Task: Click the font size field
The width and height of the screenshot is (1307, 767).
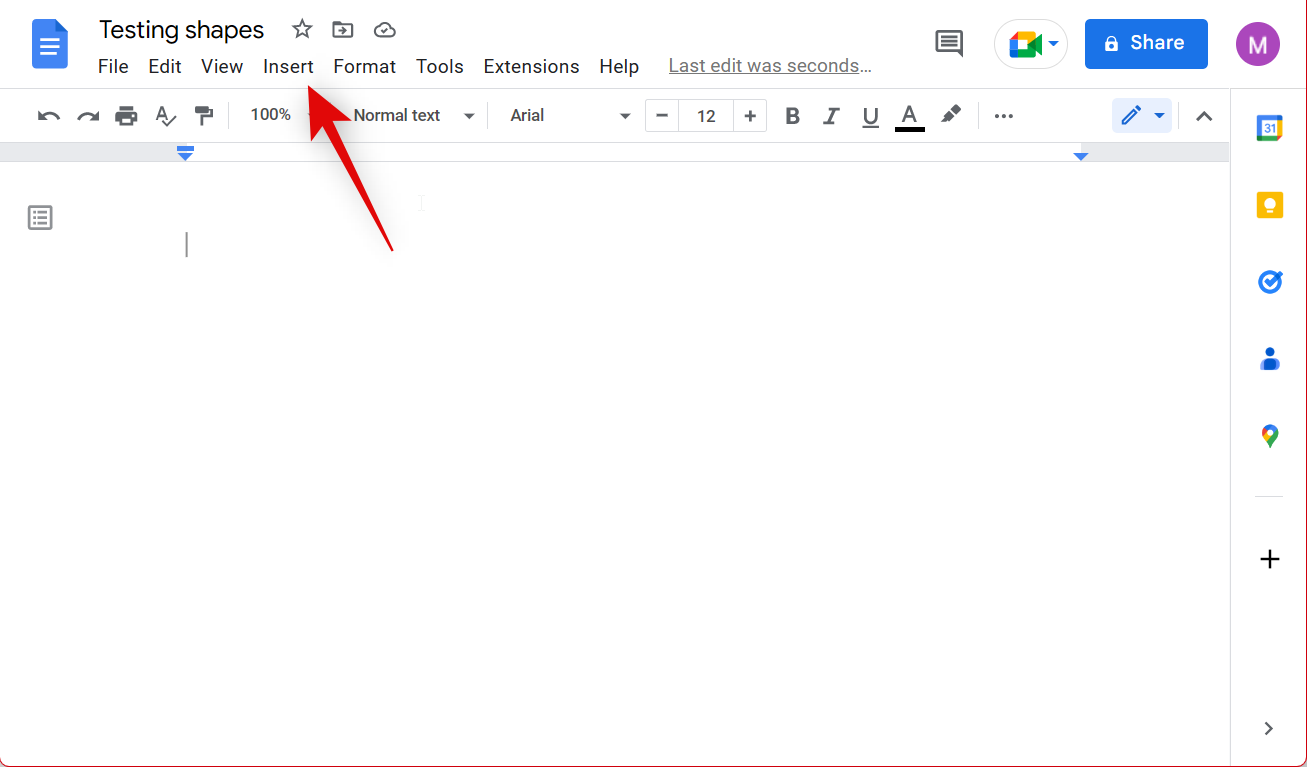Action: coord(706,116)
